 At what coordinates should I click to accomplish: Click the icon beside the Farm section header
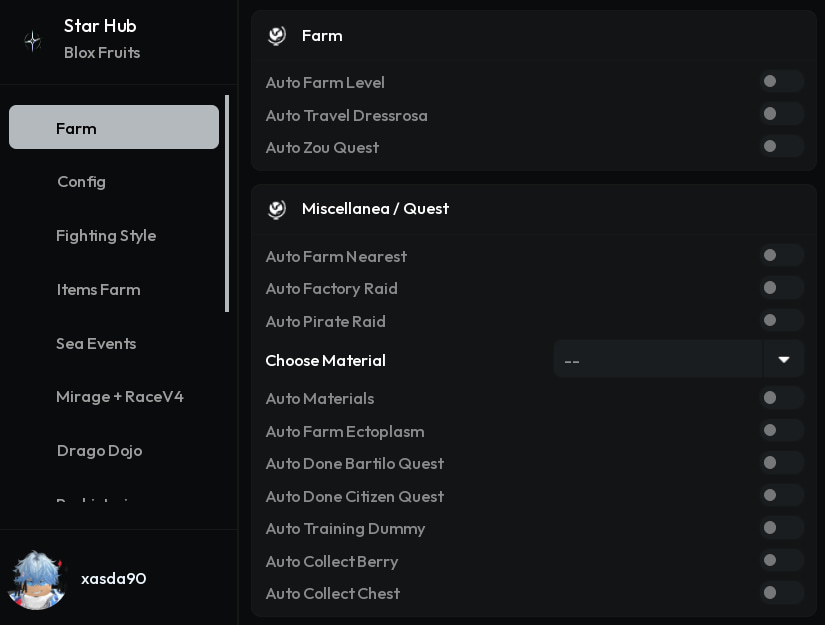[277, 36]
